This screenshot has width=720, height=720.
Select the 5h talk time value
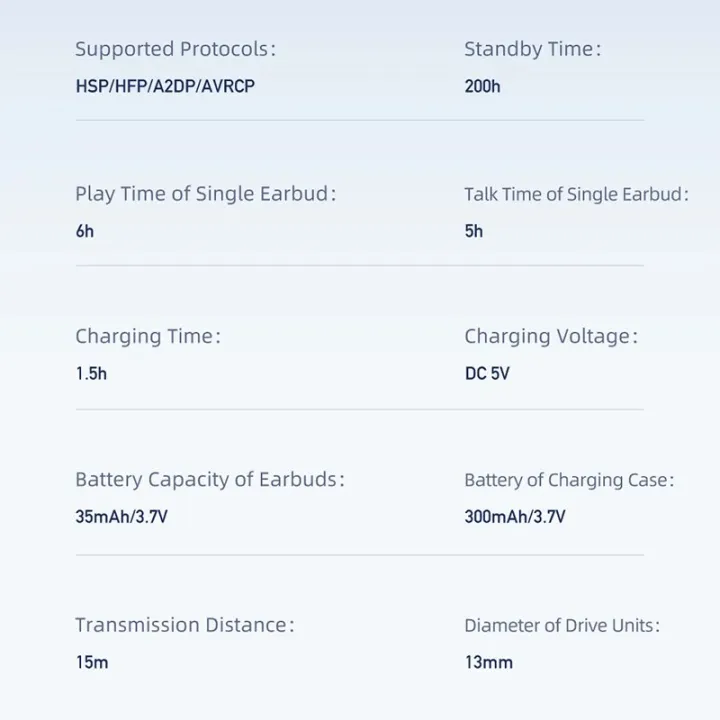[x=474, y=231]
